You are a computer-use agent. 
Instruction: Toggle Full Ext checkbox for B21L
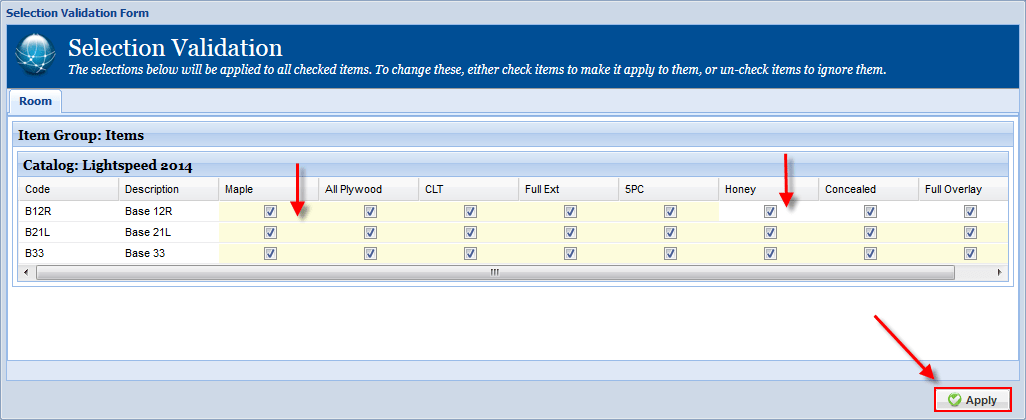(571, 232)
